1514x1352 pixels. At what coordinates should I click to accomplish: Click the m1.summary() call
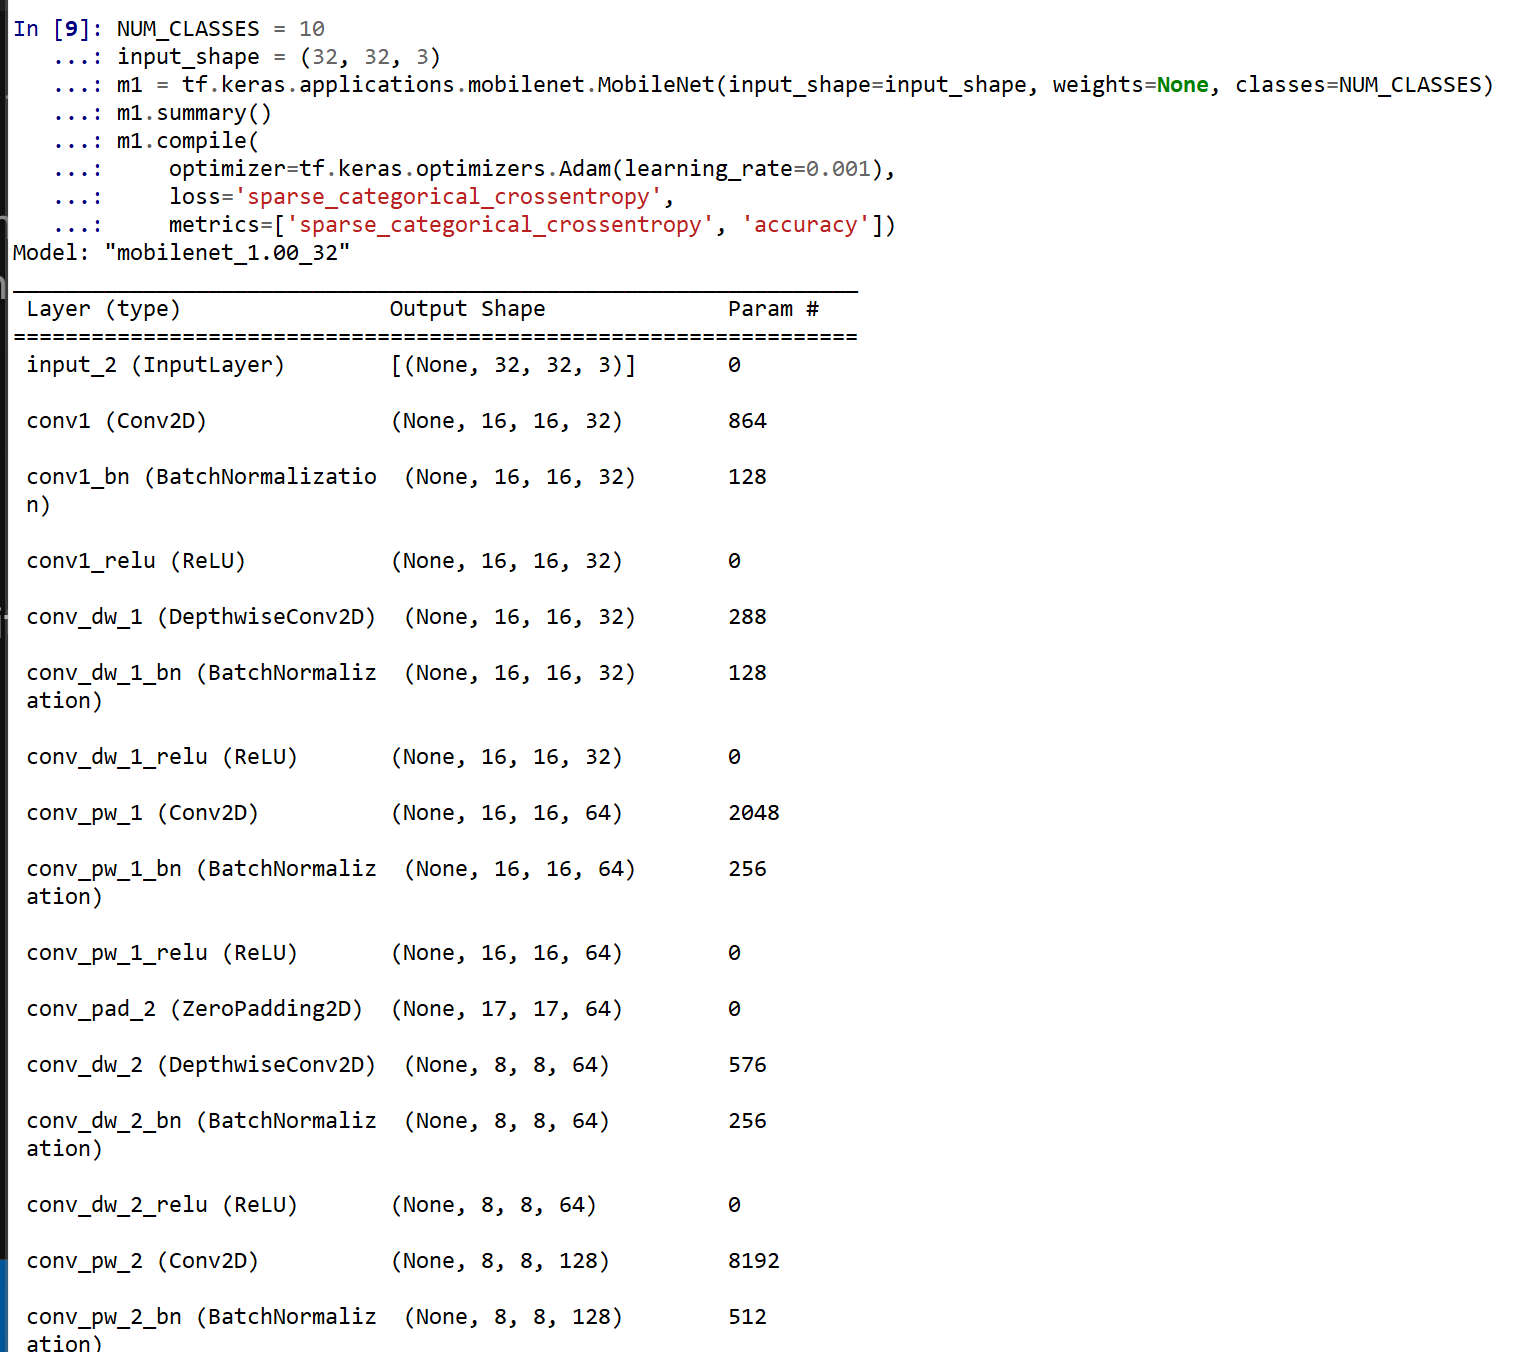(x=194, y=113)
